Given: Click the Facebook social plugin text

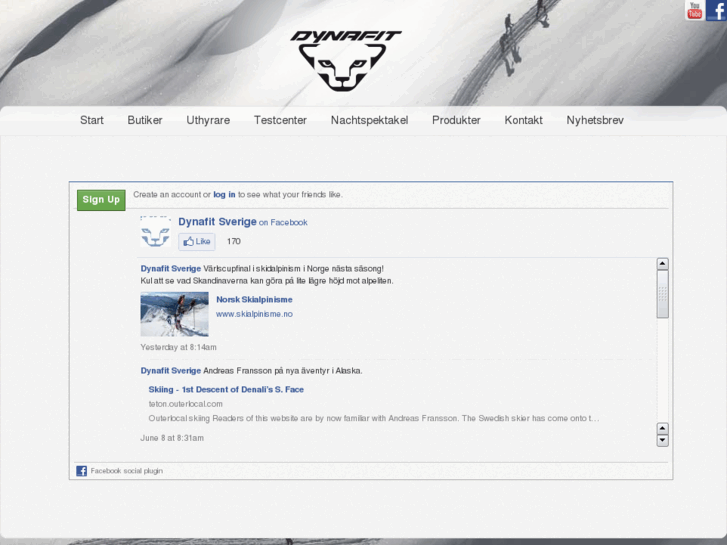Looking at the screenshot, I should pyautogui.click(x=127, y=471).
